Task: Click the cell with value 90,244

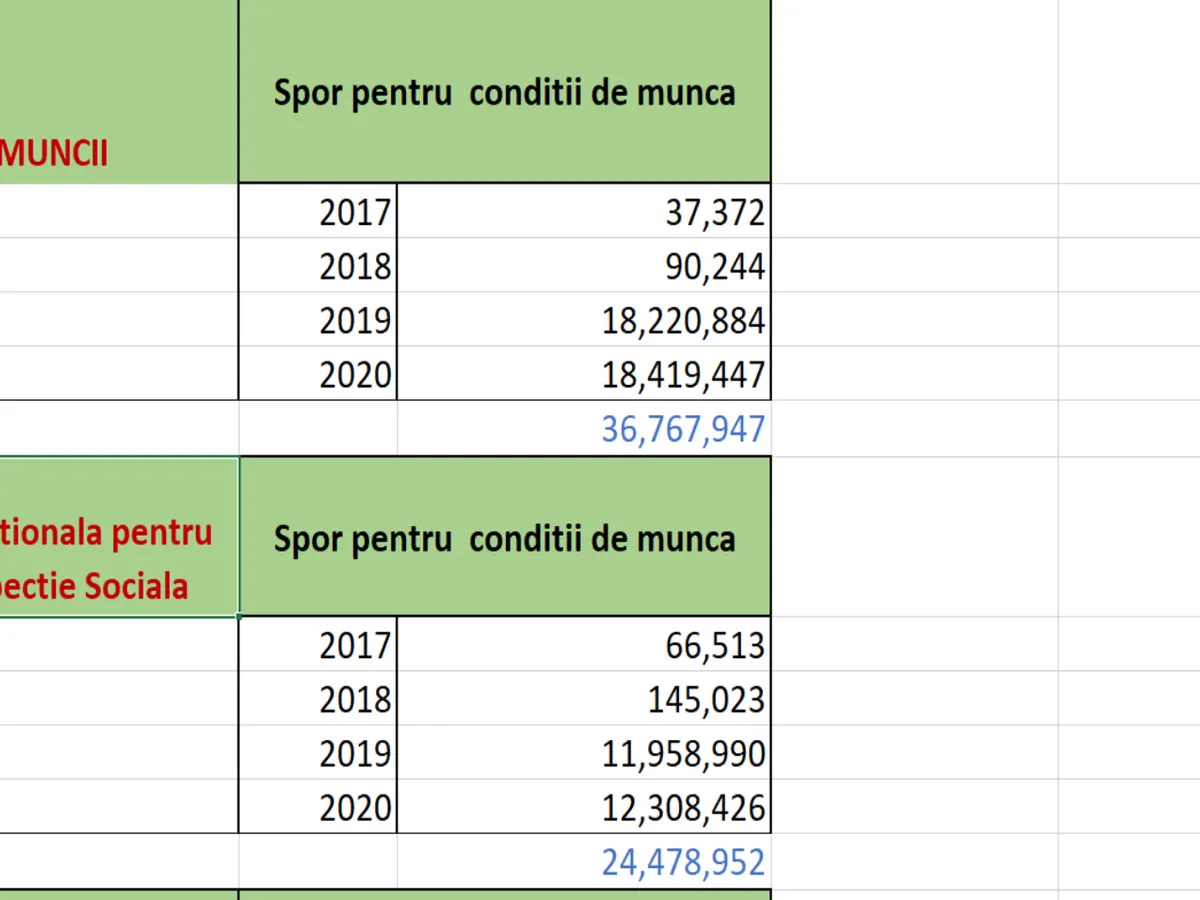Action: click(x=584, y=266)
